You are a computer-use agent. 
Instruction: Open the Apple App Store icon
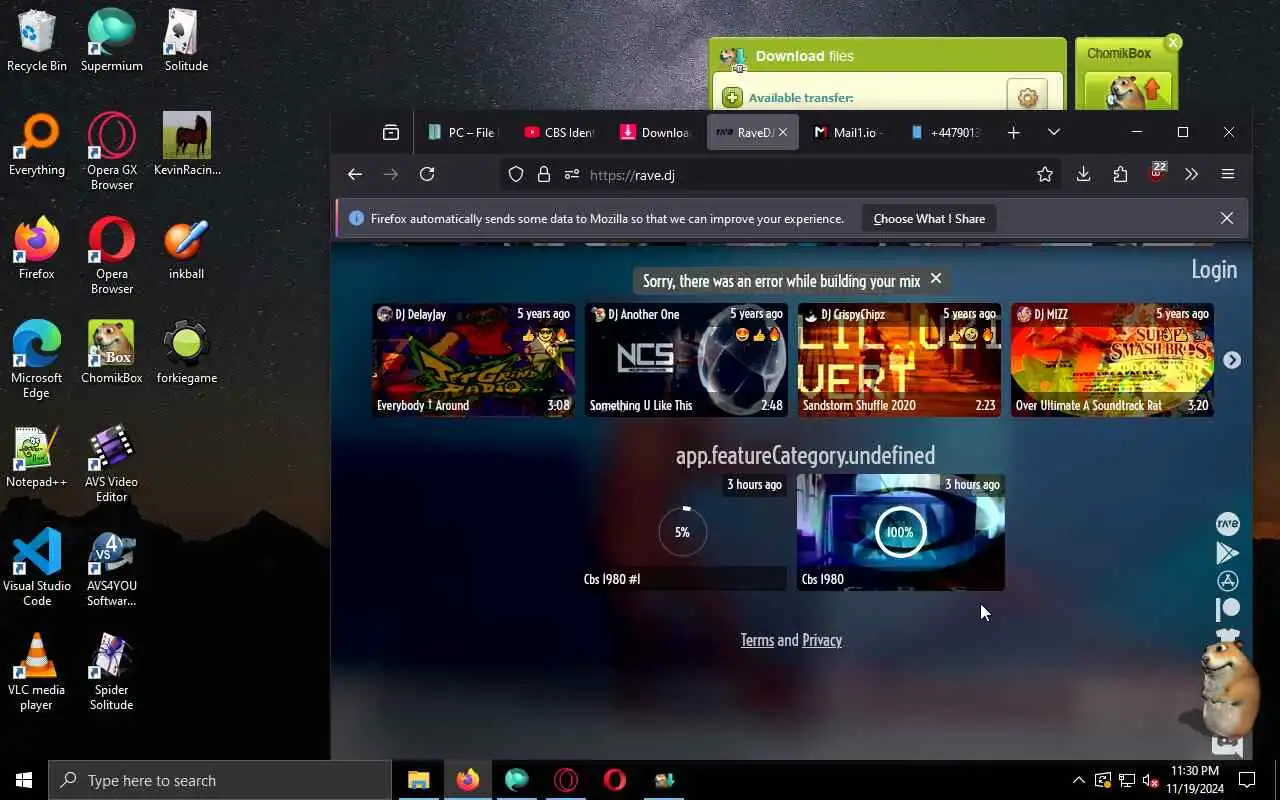(x=1227, y=581)
